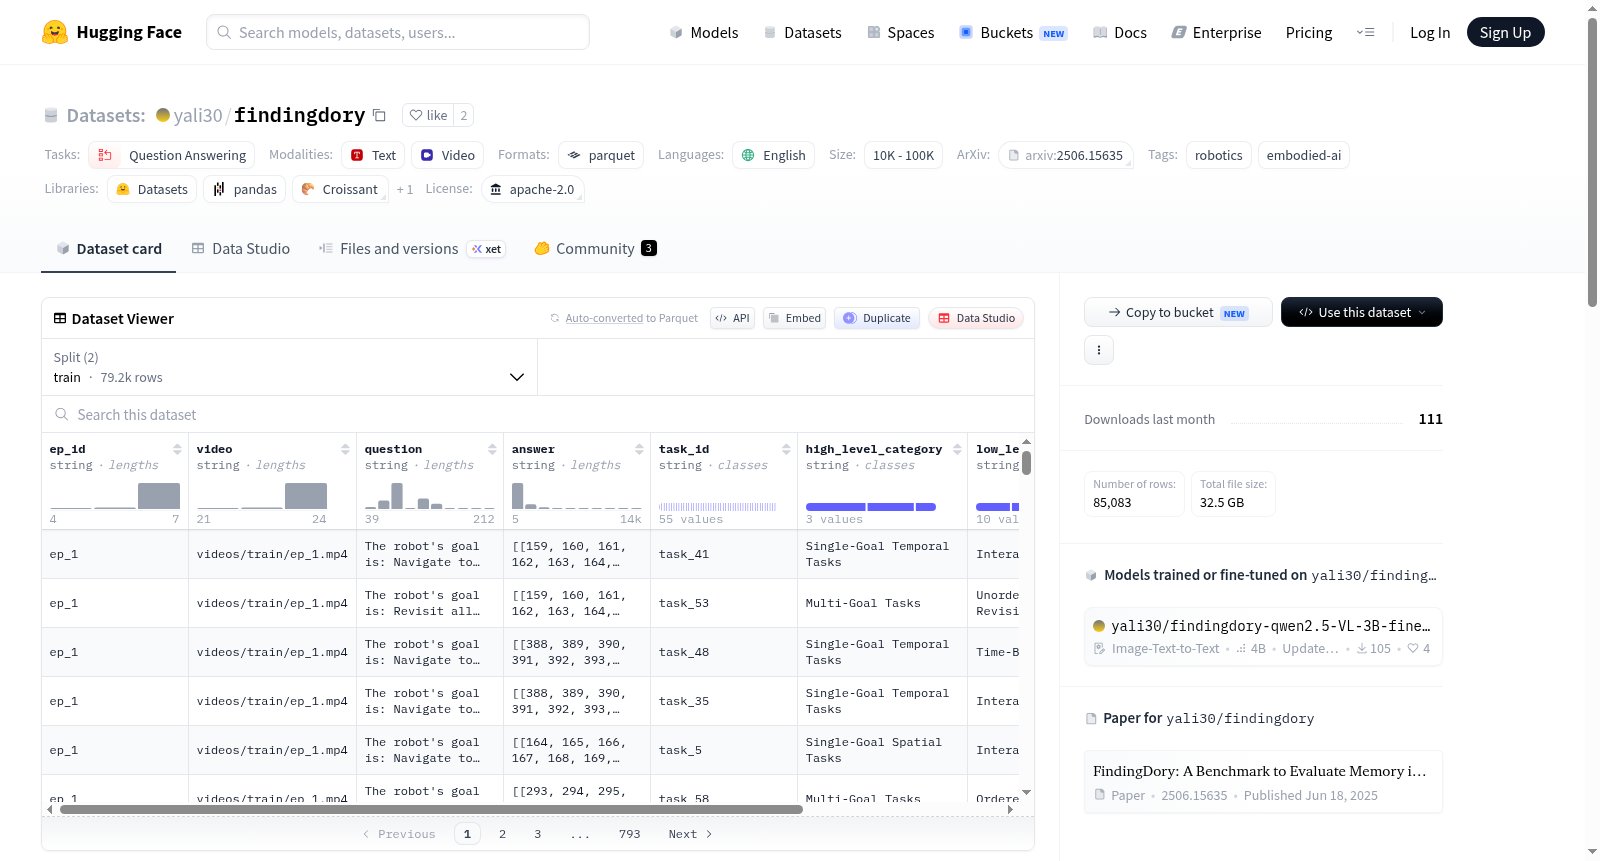Copy dataset name with copy icon
The image size is (1600, 861).
(379, 115)
